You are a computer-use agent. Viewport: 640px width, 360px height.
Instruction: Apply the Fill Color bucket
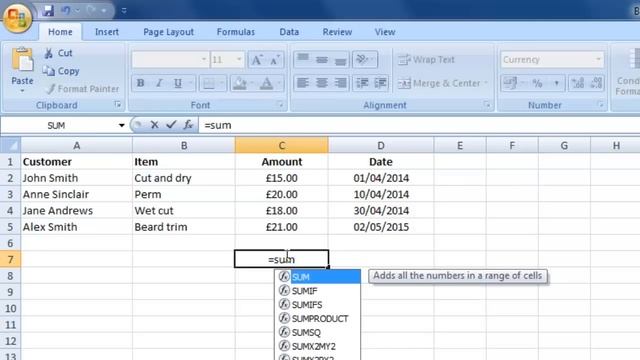coord(240,83)
